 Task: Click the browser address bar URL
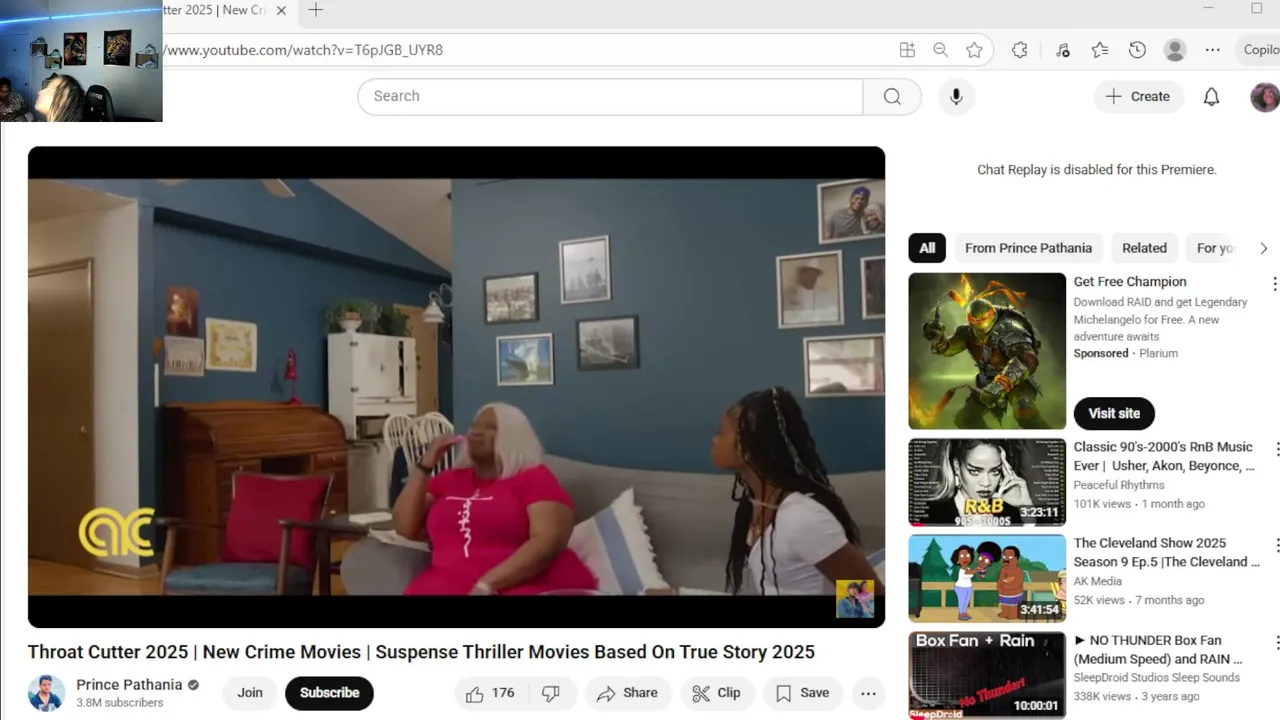[303, 50]
